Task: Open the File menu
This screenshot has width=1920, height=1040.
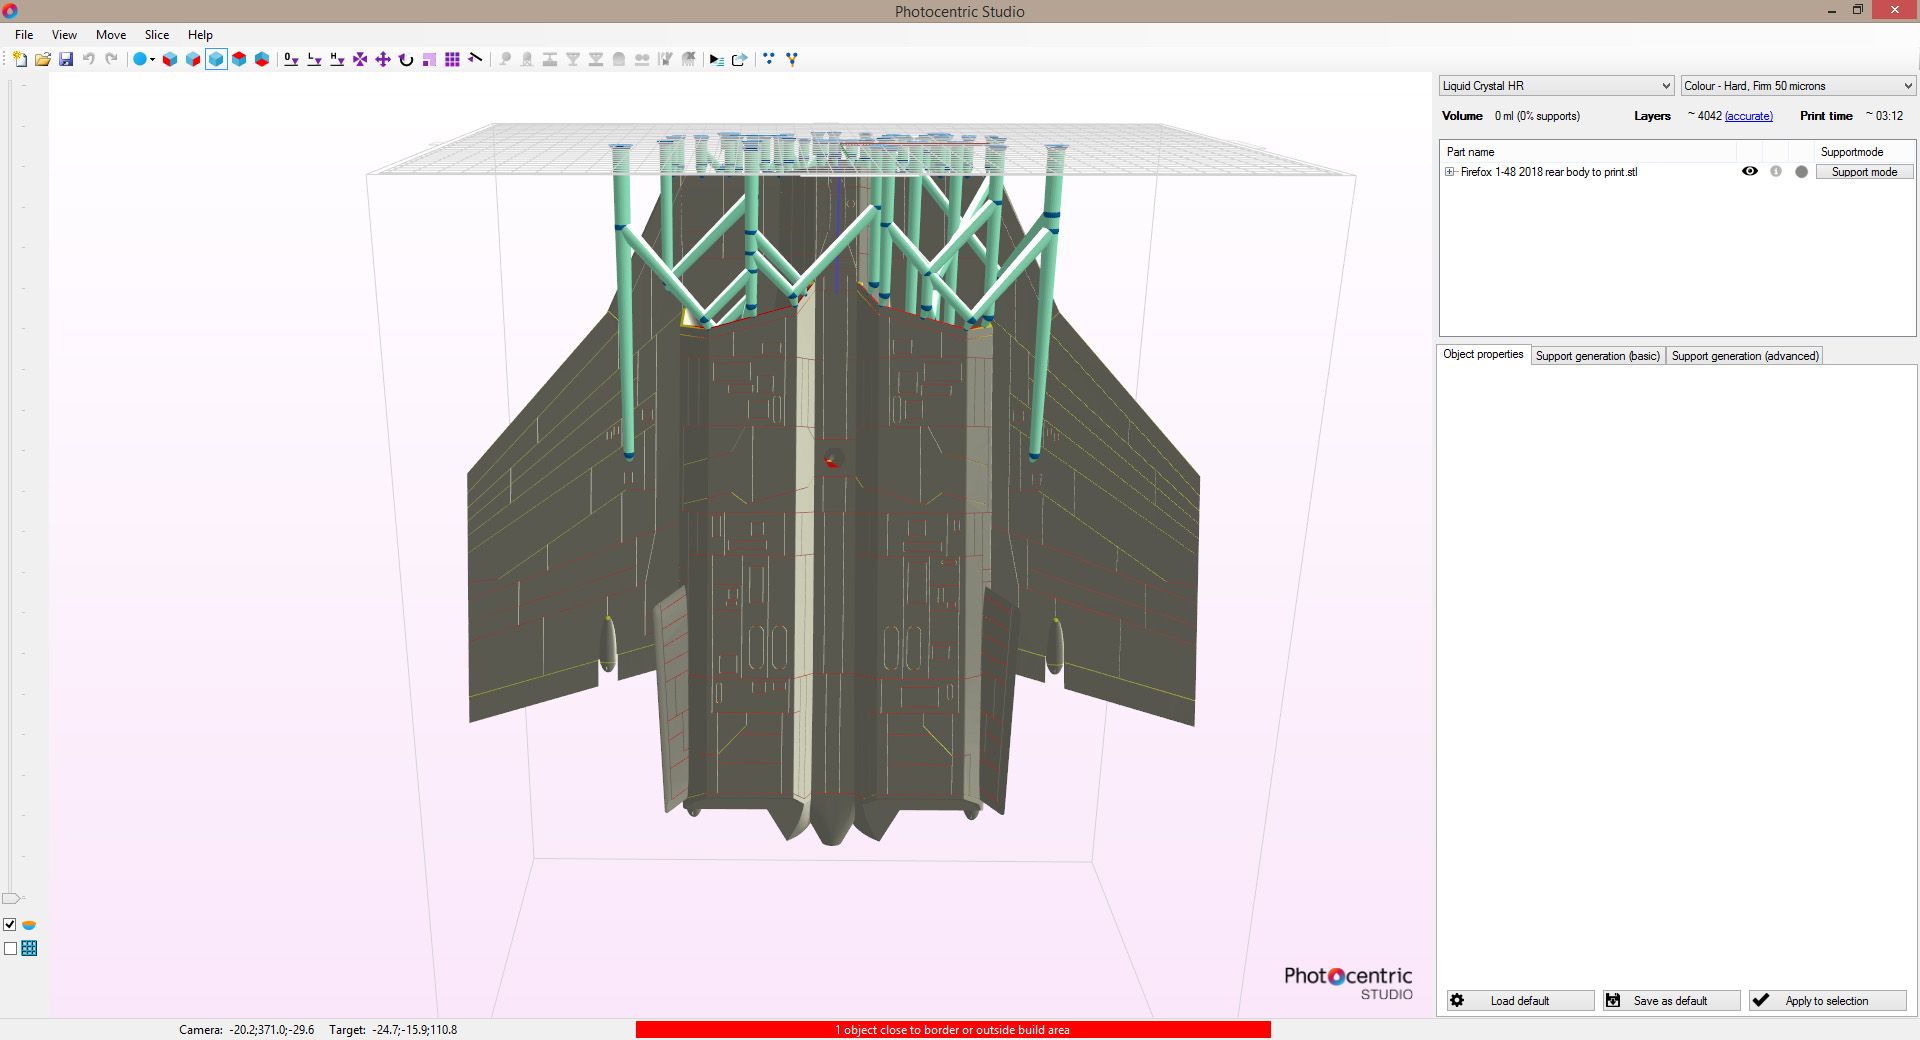Action: coord(24,35)
